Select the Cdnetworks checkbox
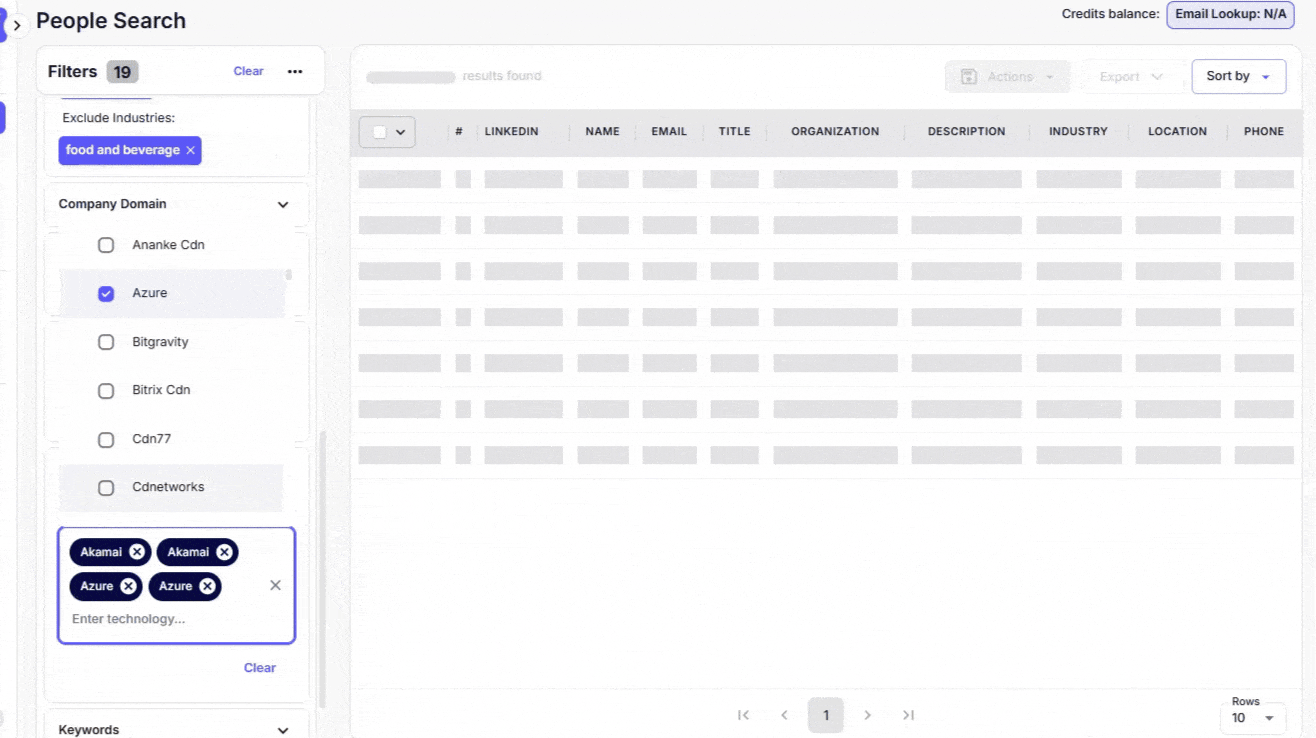Image resolution: width=1316 pixels, height=738 pixels. [106, 488]
